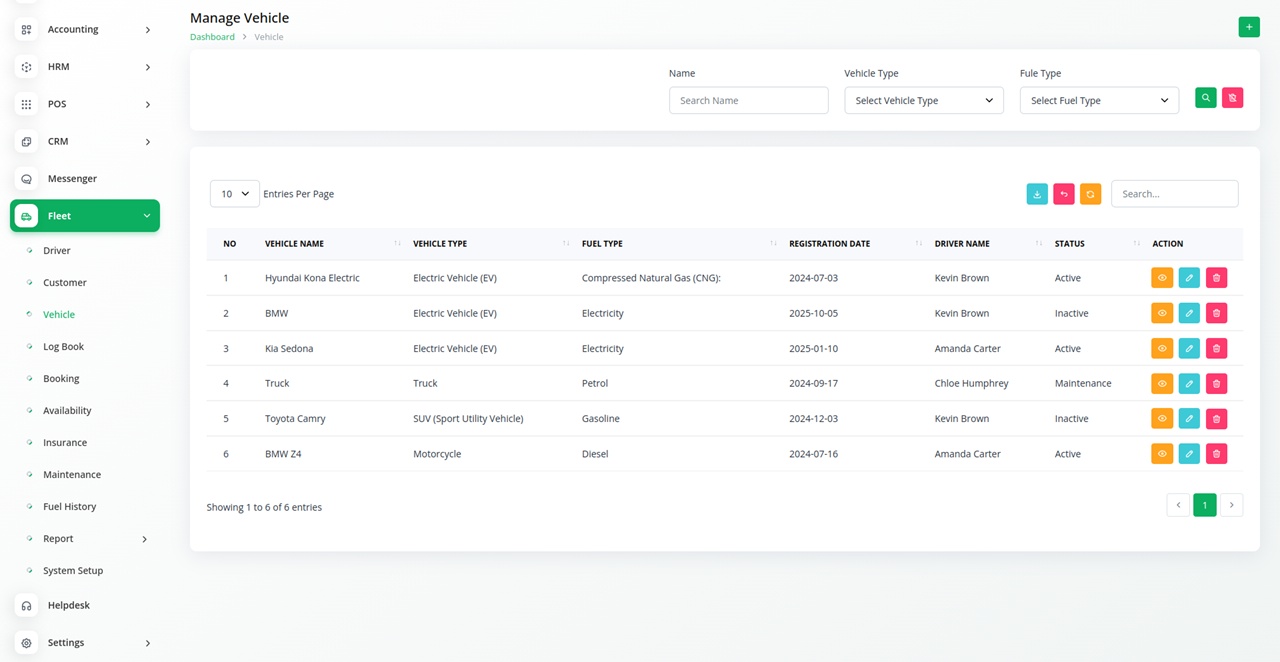Click the green search filter icon button

(1206, 98)
